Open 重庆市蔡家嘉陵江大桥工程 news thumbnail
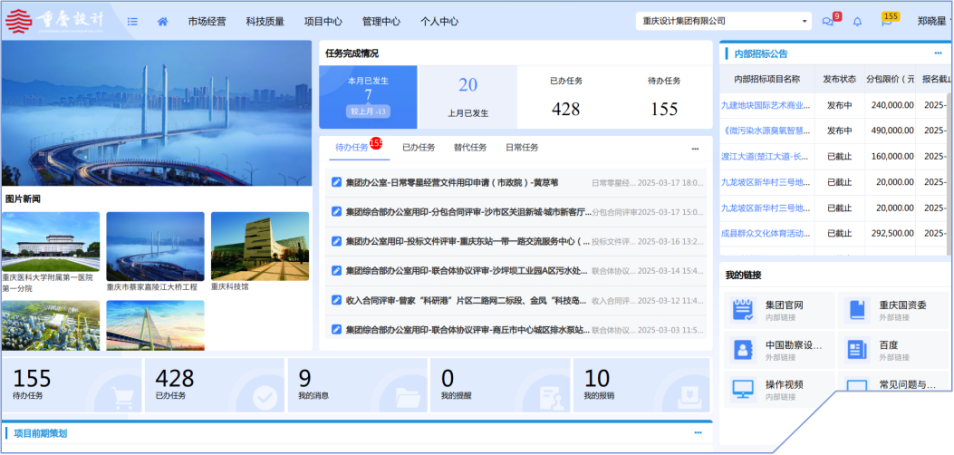954x455 pixels. [x=155, y=246]
